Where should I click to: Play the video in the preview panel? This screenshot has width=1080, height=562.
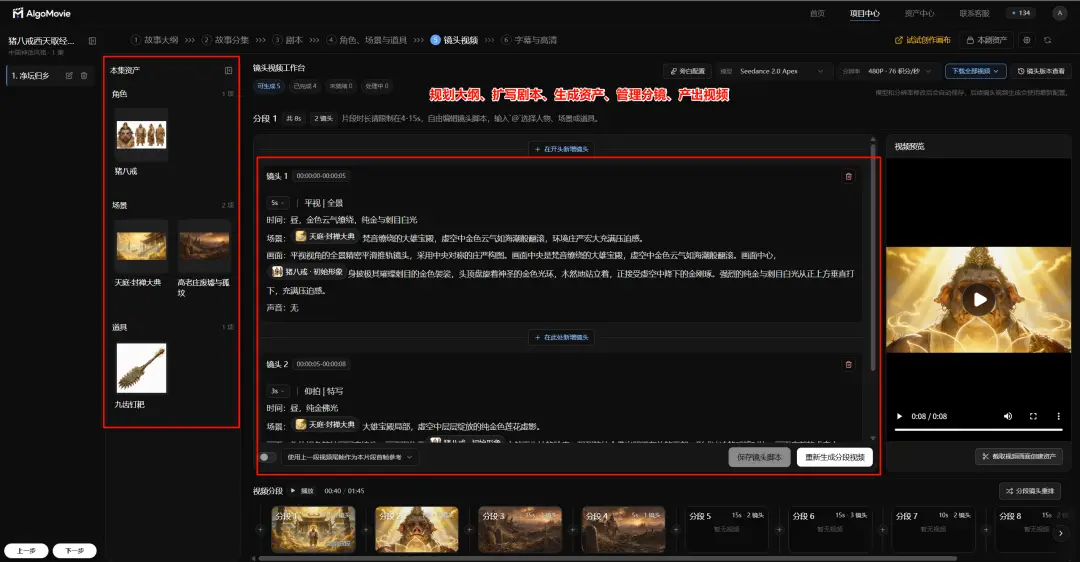[979, 300]
